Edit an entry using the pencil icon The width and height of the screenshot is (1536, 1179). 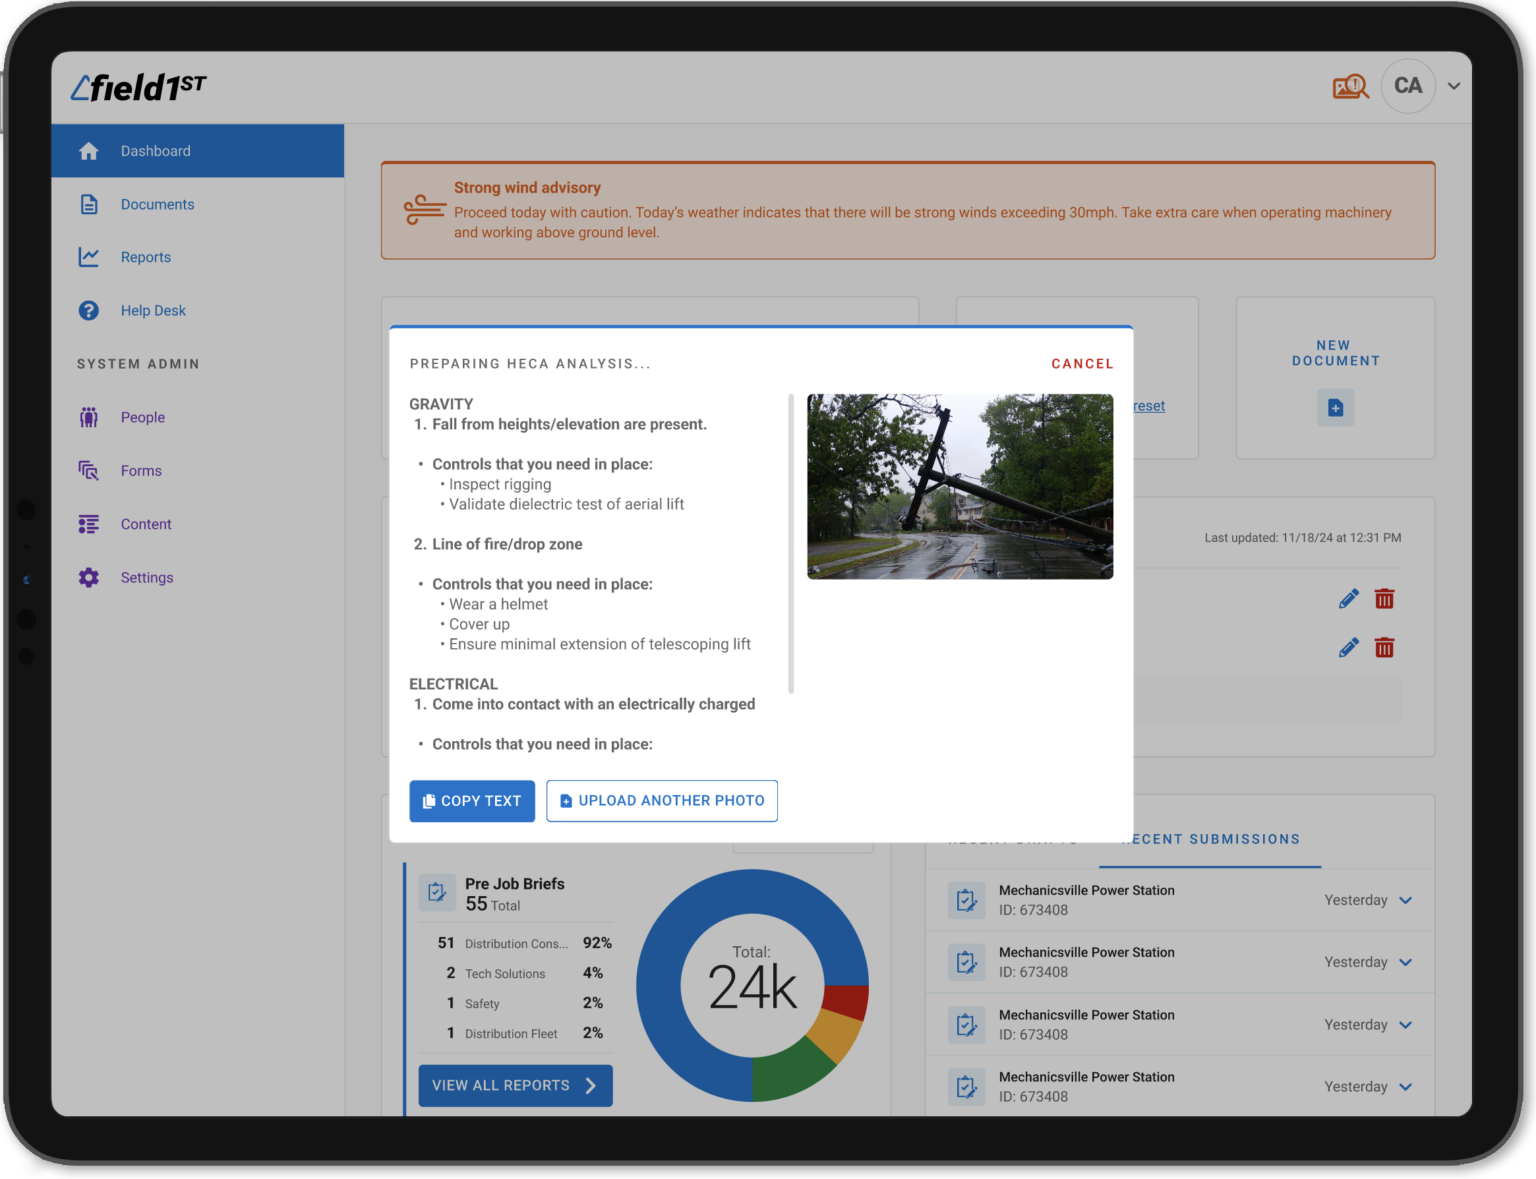[x=1348, y=598]
